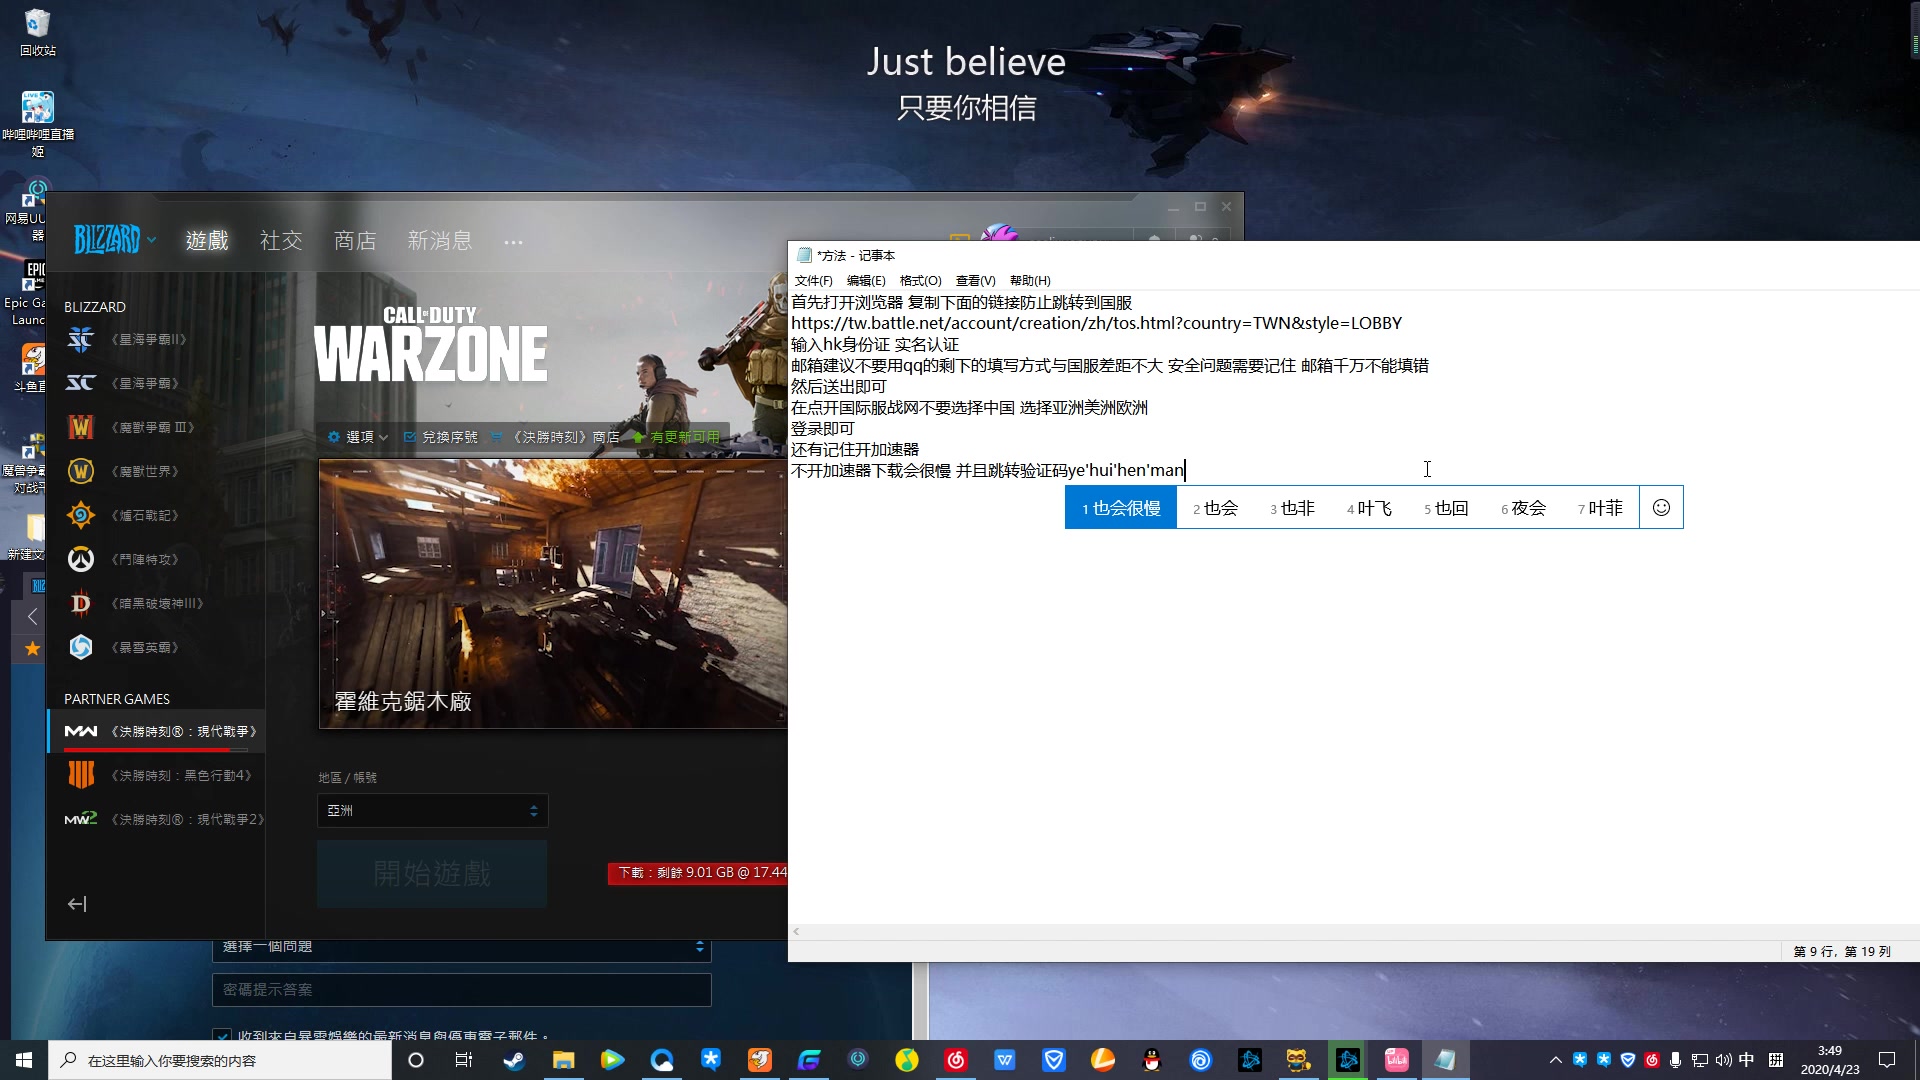Open Hearthstone (爐石戰記) in the sidebar

coord(123,515)
